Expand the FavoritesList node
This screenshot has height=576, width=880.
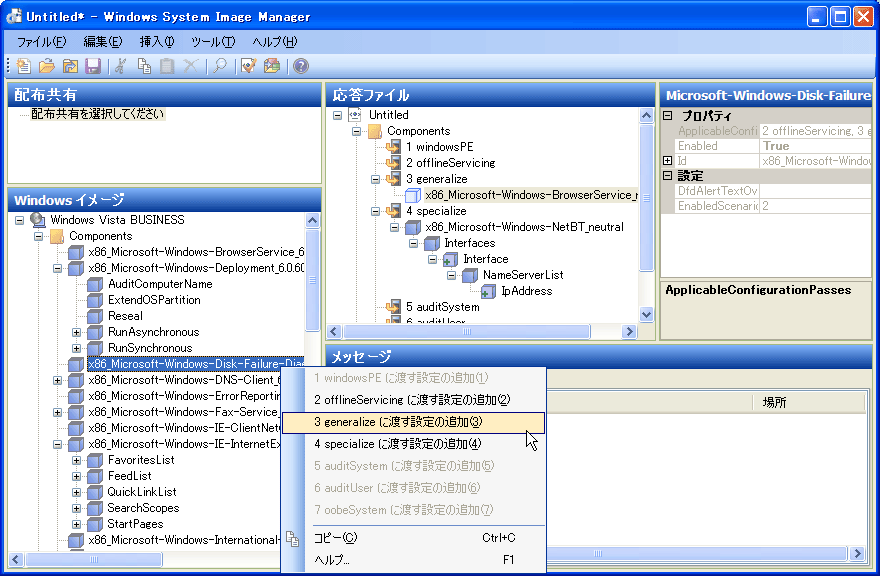76,460
